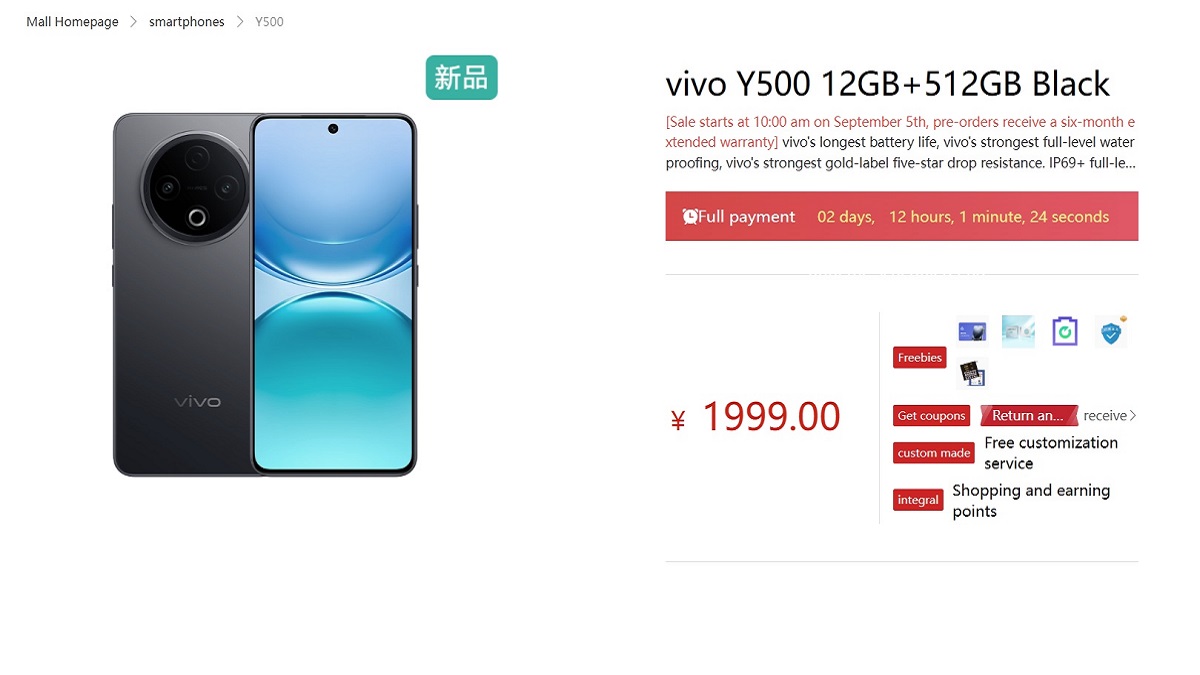The height and width of the screenshot is (675, 1200).
Task: Click the green new-product badge
Action: coord(461,78)
